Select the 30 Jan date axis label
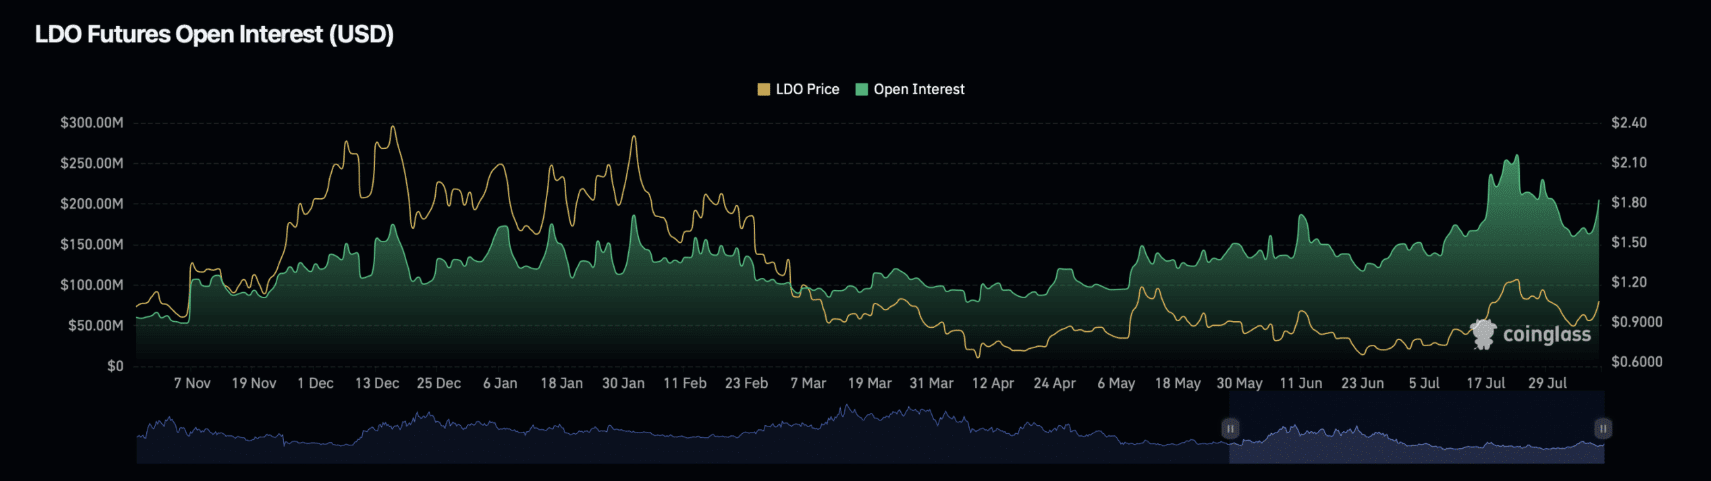The image size is (1711, 481). (x=623, y=383)
